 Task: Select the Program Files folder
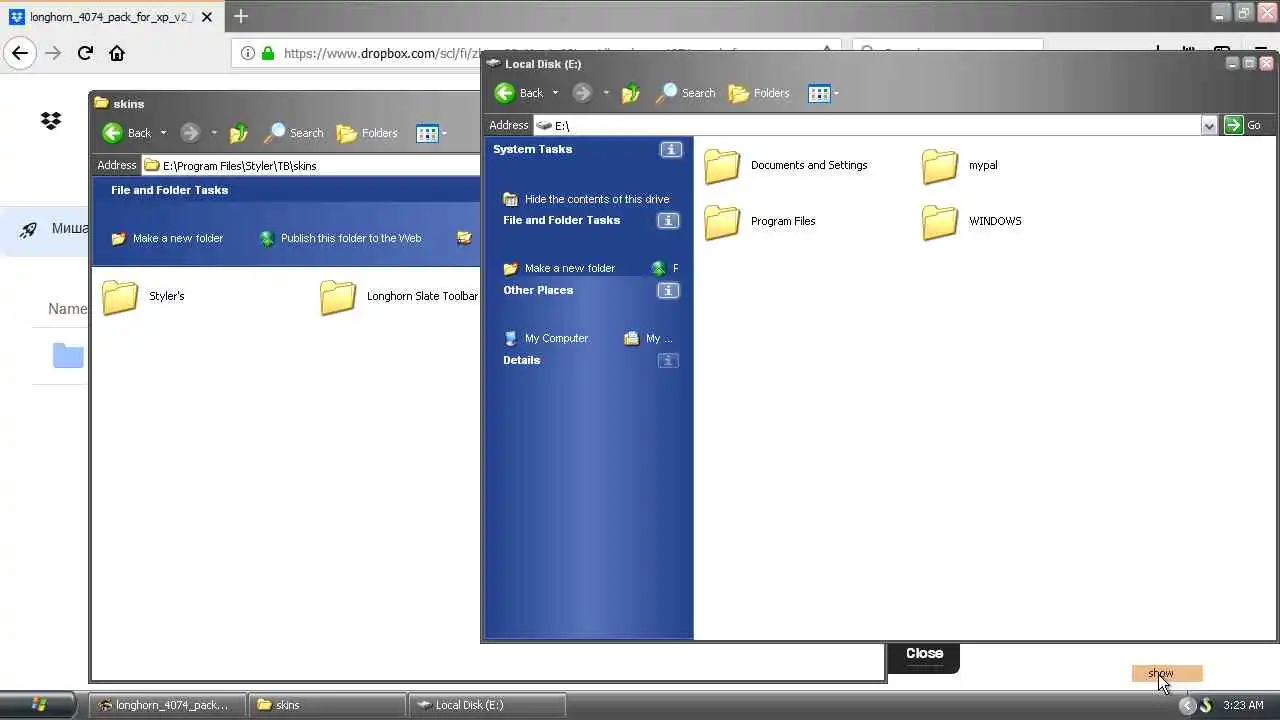(x=760, y=222)
